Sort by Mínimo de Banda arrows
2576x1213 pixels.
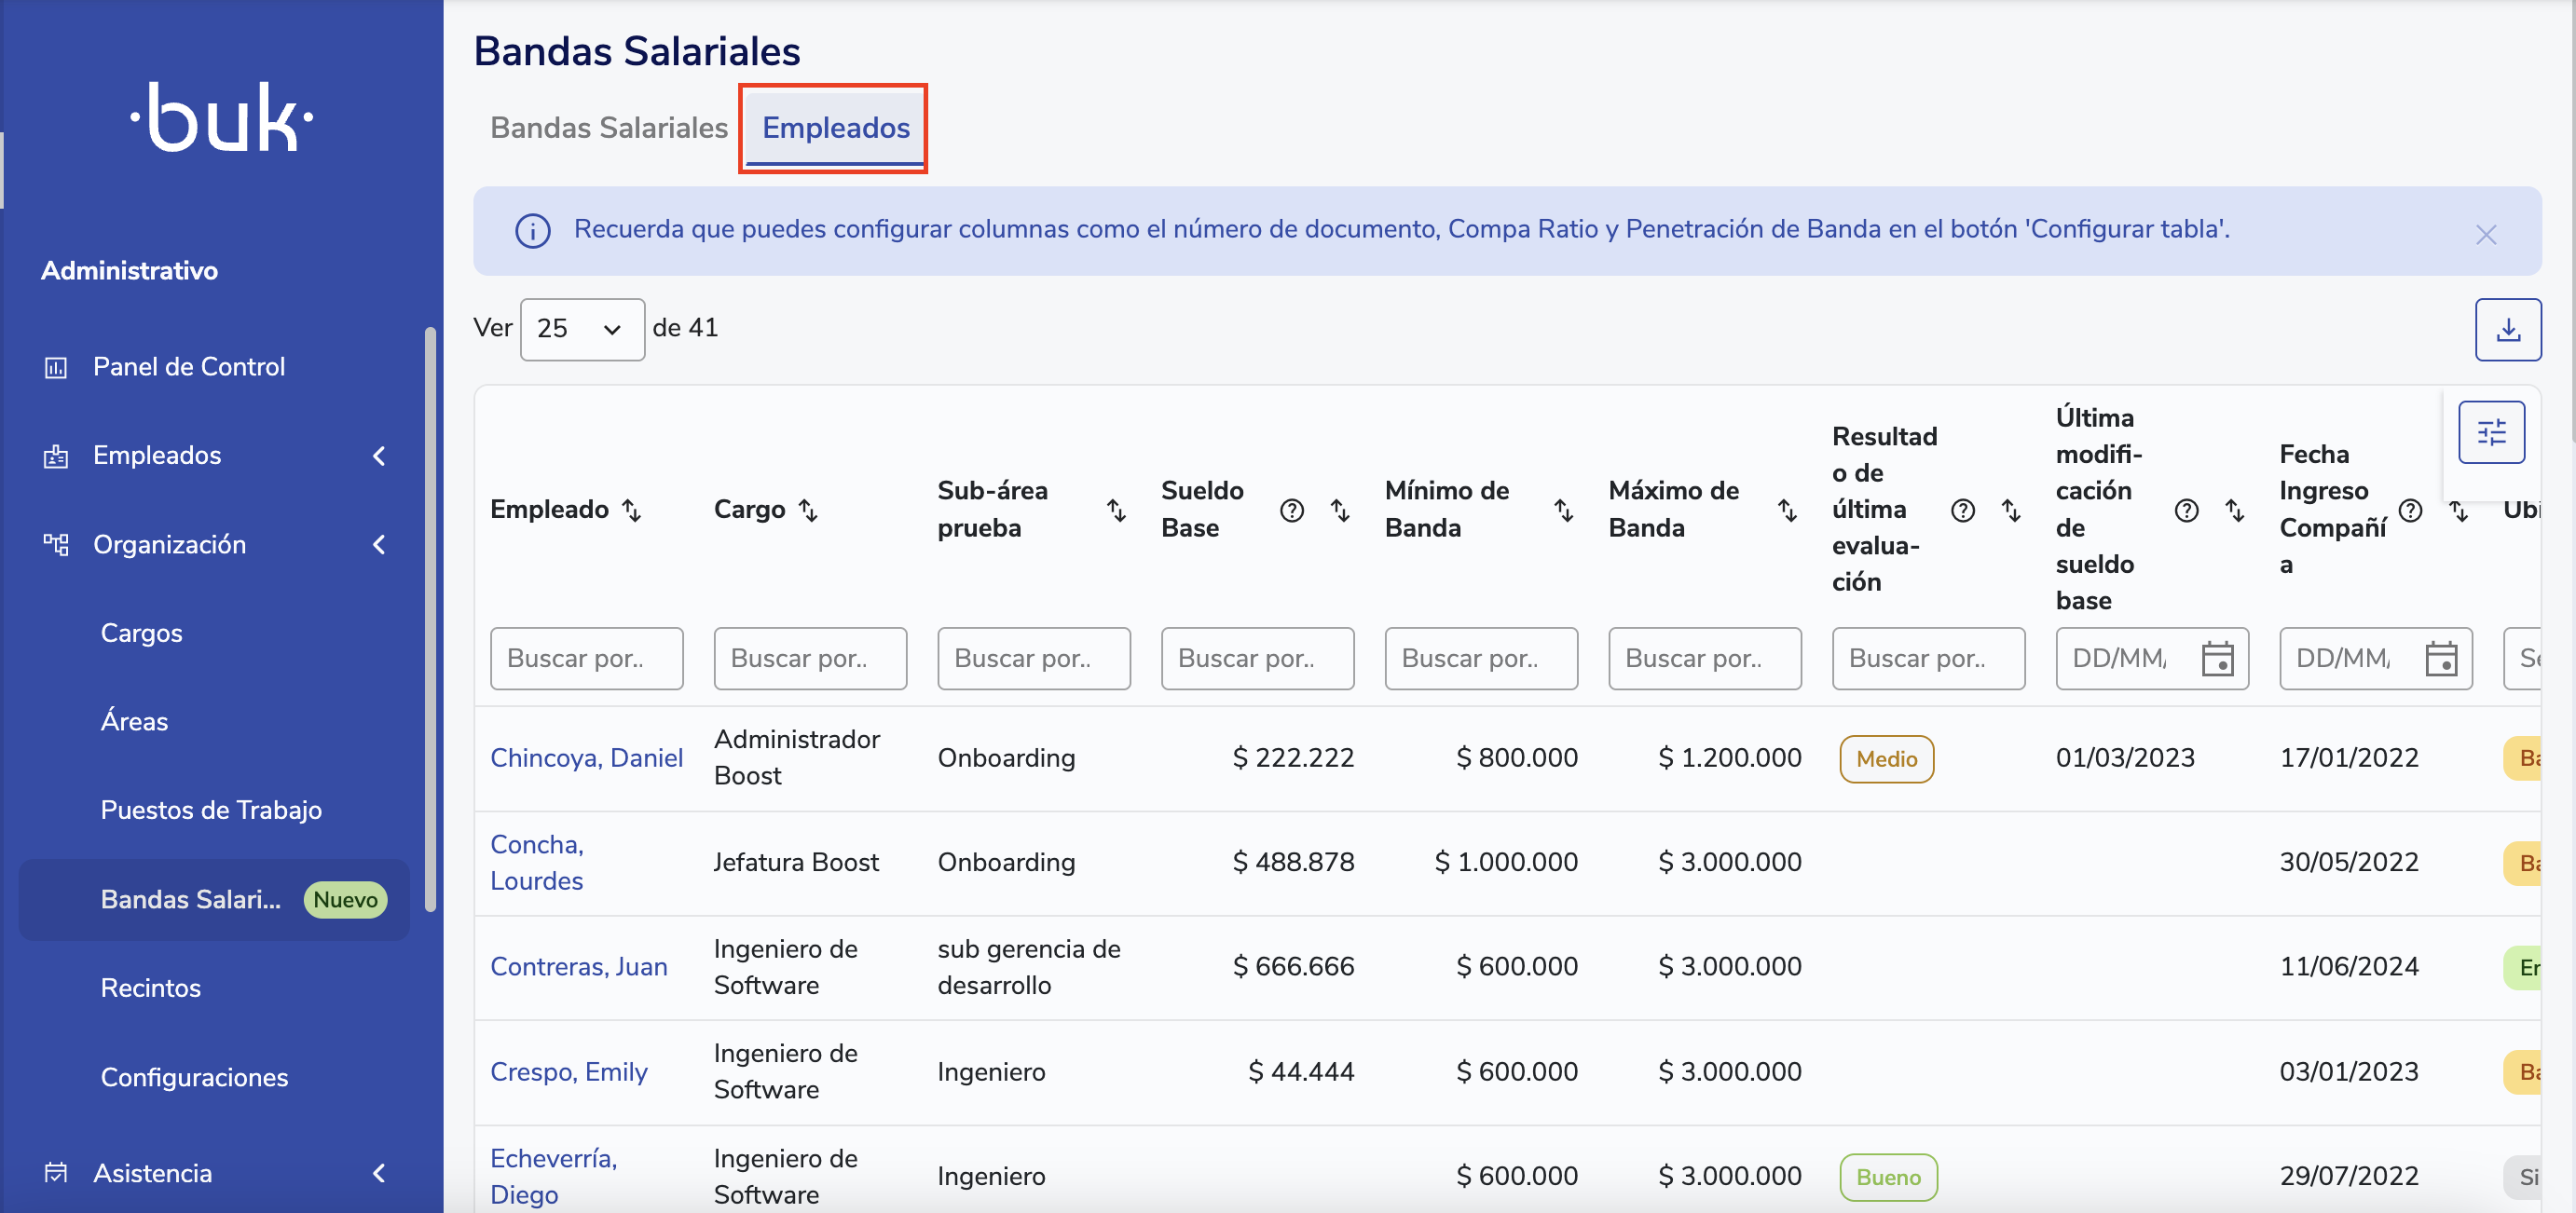1563,510
